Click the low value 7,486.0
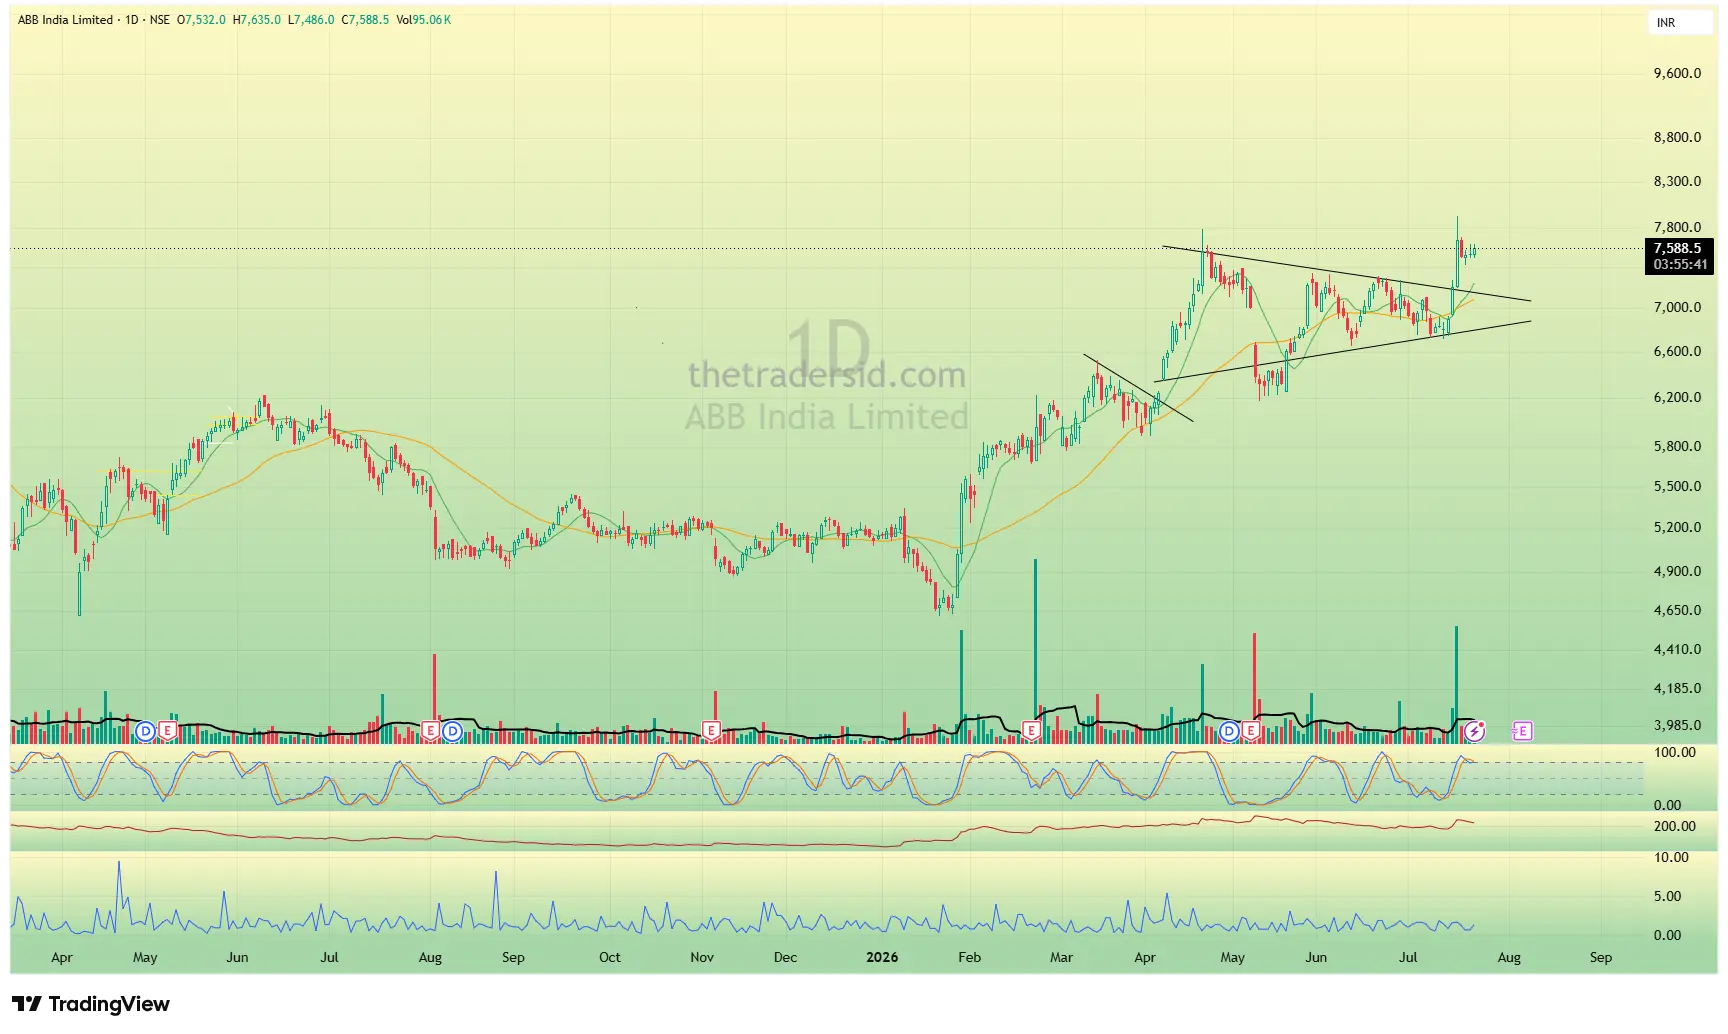This screenshot has height=1034, width=1728. (314, 20)
